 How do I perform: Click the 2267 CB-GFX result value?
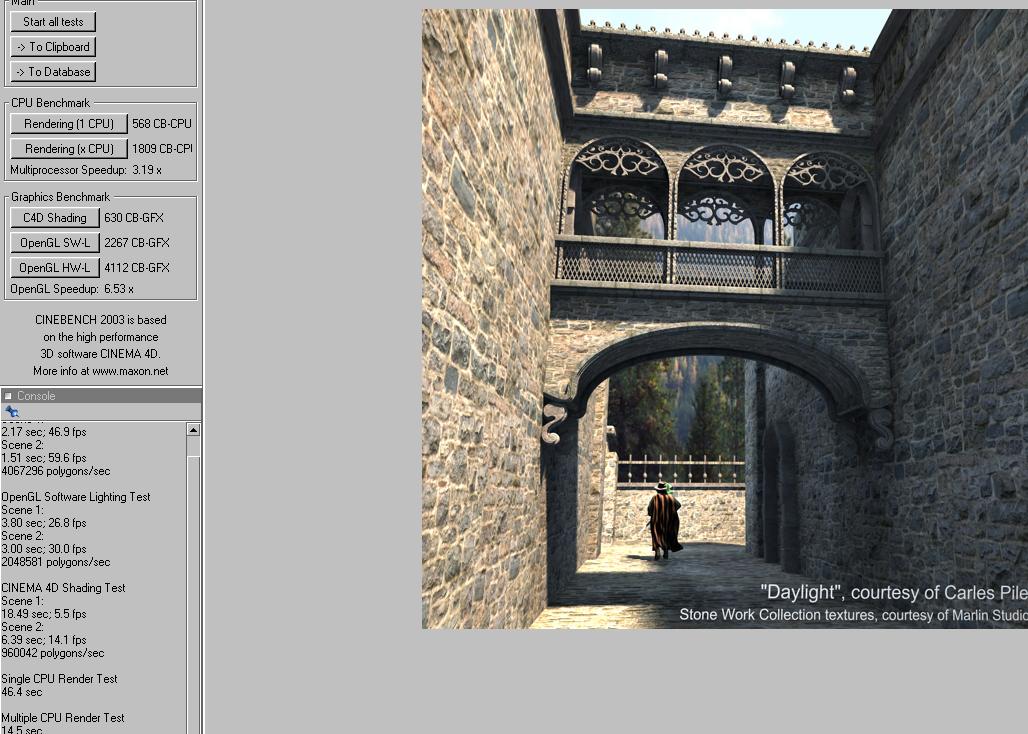pos(137,242)
